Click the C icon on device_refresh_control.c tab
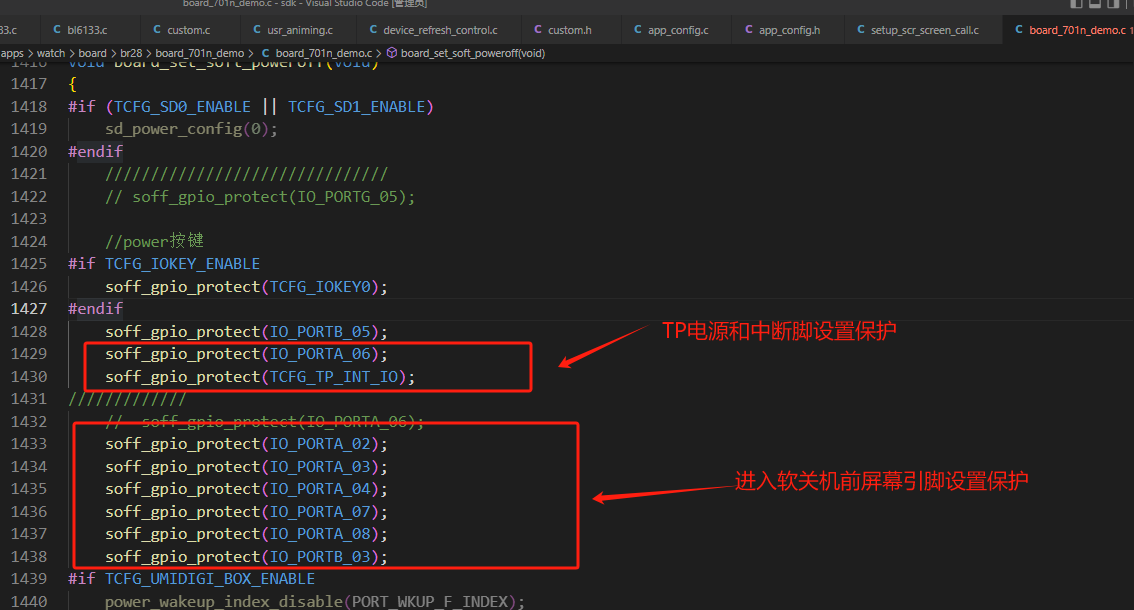 coord(373,30)
